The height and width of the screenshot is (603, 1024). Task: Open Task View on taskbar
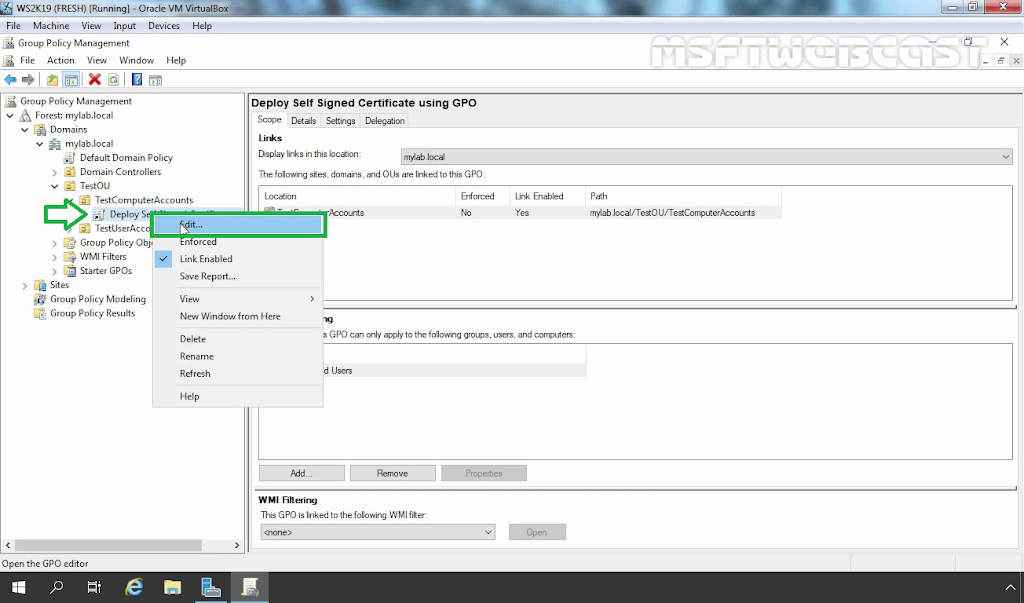click(x=95, y=587)
